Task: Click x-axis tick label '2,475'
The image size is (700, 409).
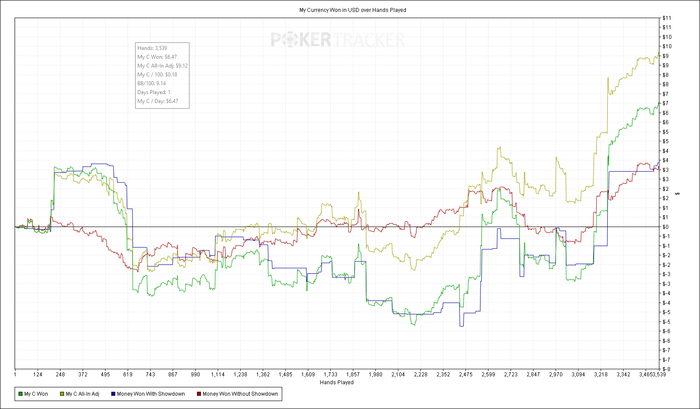Action: [465, 375]
